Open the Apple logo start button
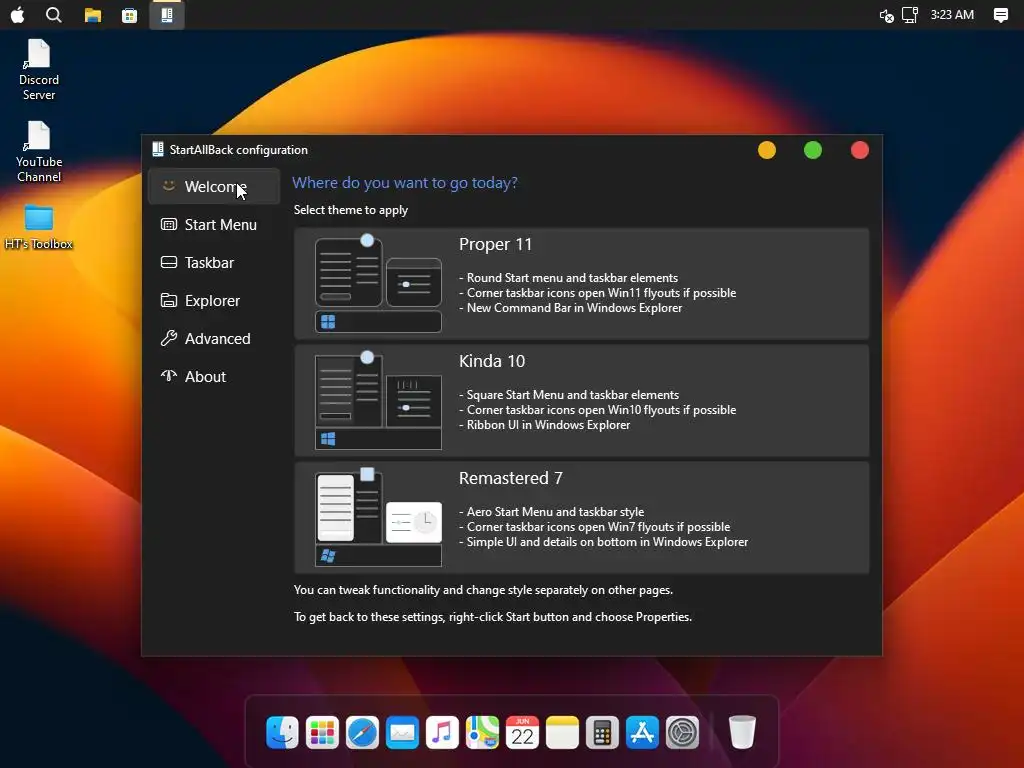Viewport: 1024px width, 768px height. click(18, 14)
